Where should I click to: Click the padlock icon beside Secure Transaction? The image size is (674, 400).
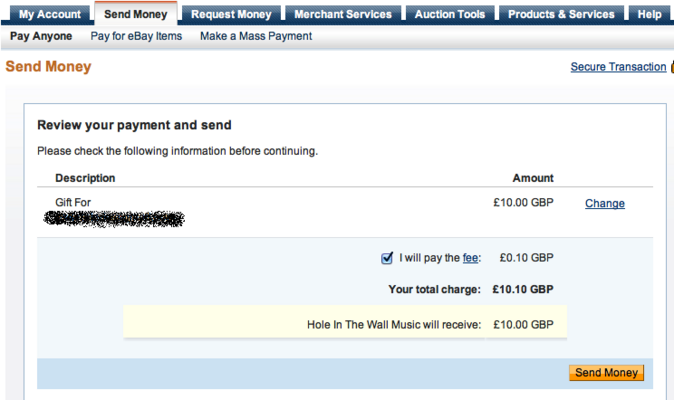[671, 67]
